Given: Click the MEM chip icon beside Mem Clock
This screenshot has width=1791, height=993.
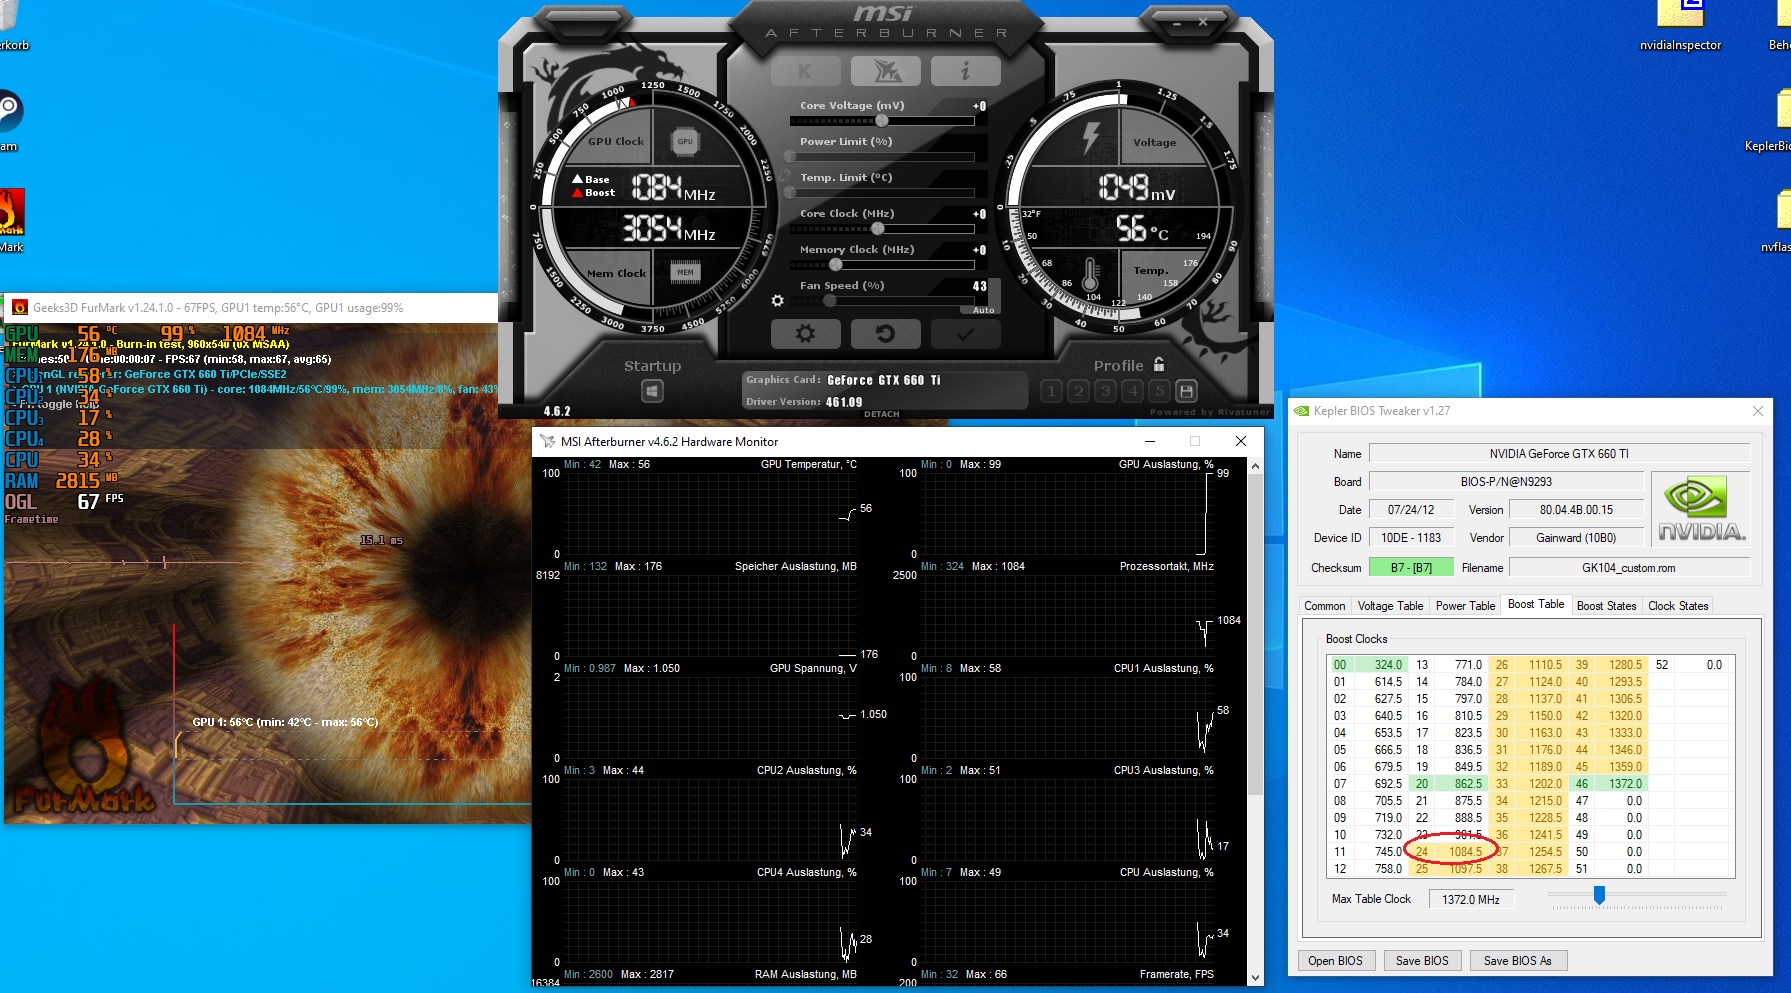Looking at the screenshot, I should pos(685,272).
